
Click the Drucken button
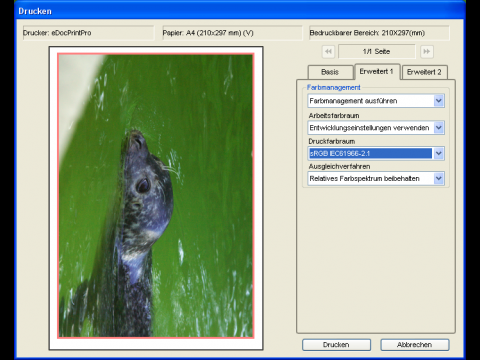336,345
